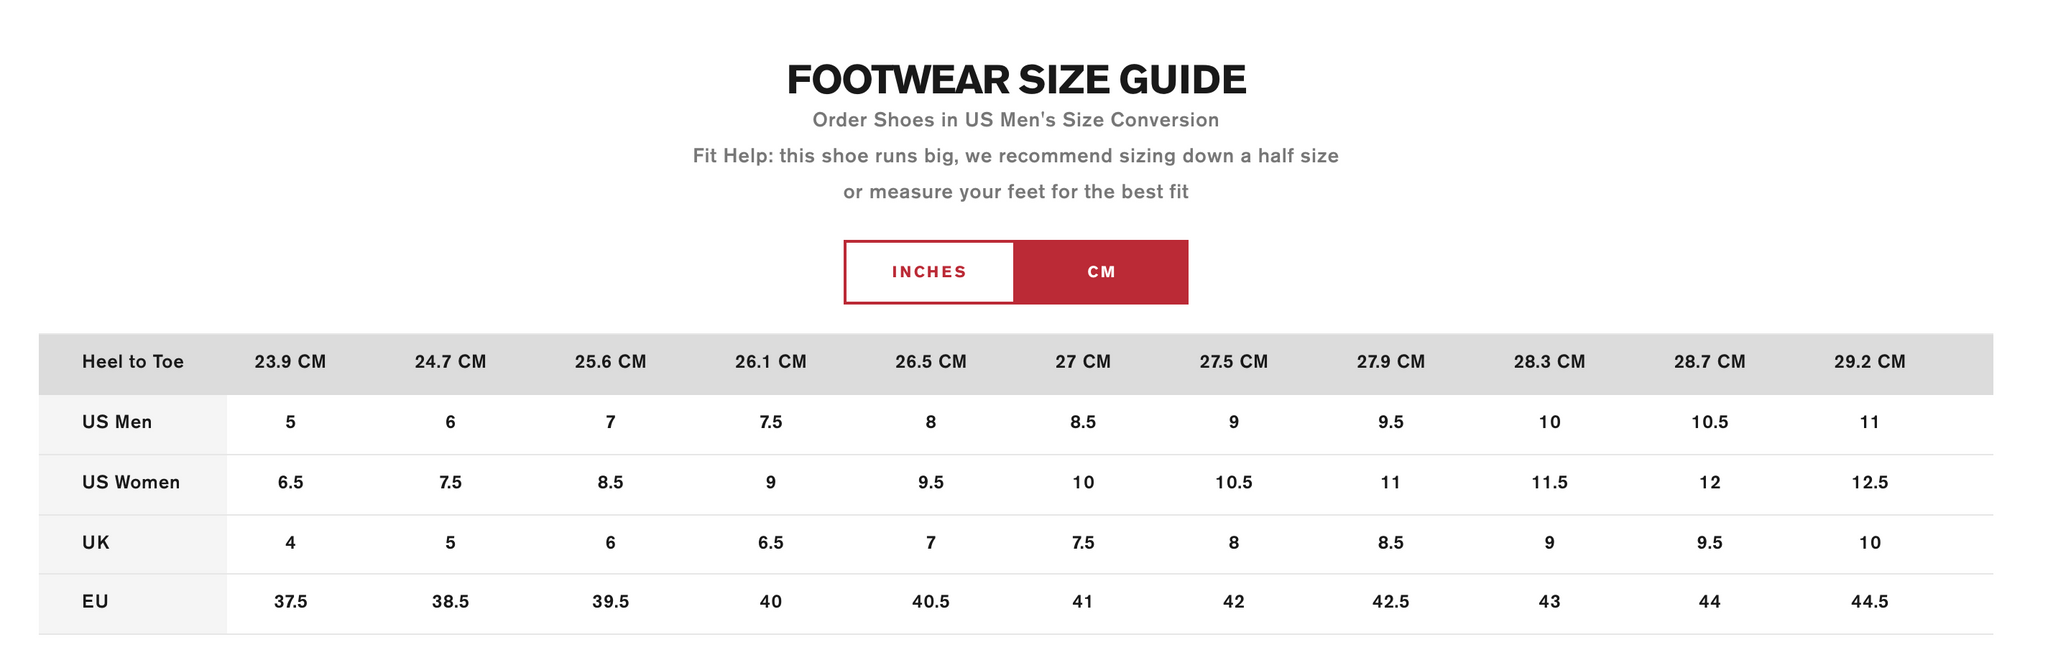Select EU size 42.5 cell
2048x655 pixels.
pos(1390,602)
